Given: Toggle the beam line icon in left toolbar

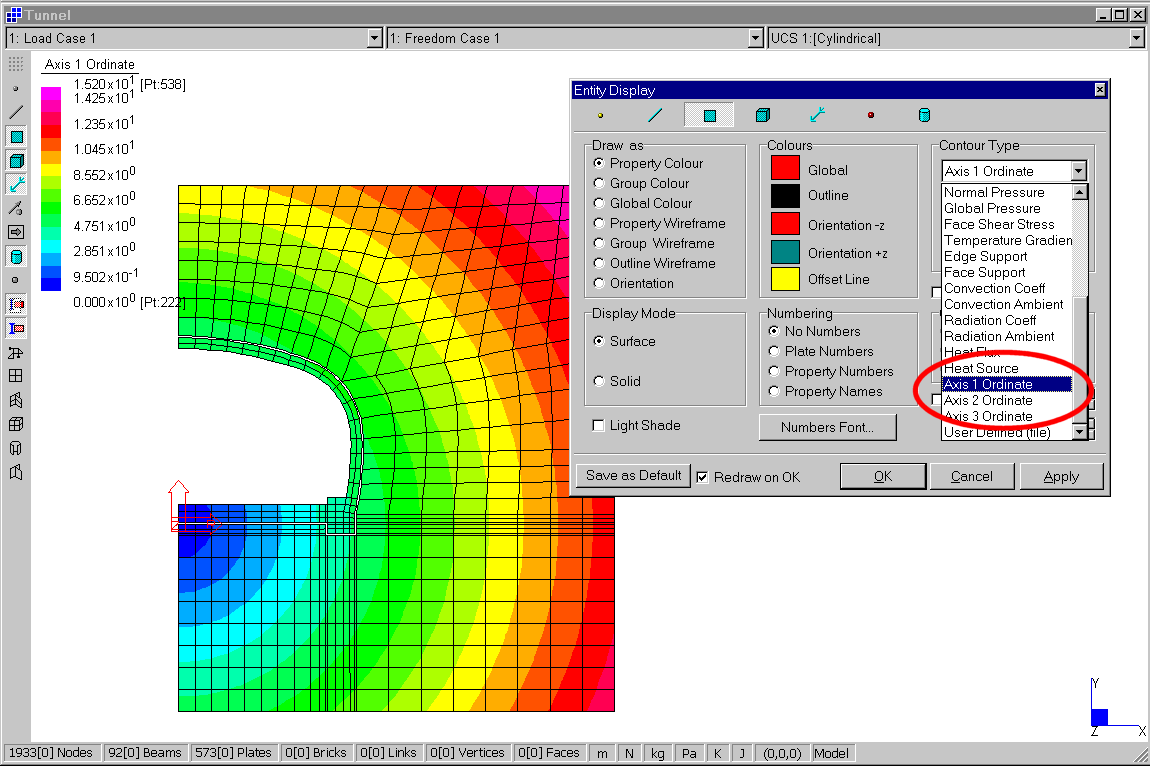Looking at the screenshot, I should click(x=16, y=112).
